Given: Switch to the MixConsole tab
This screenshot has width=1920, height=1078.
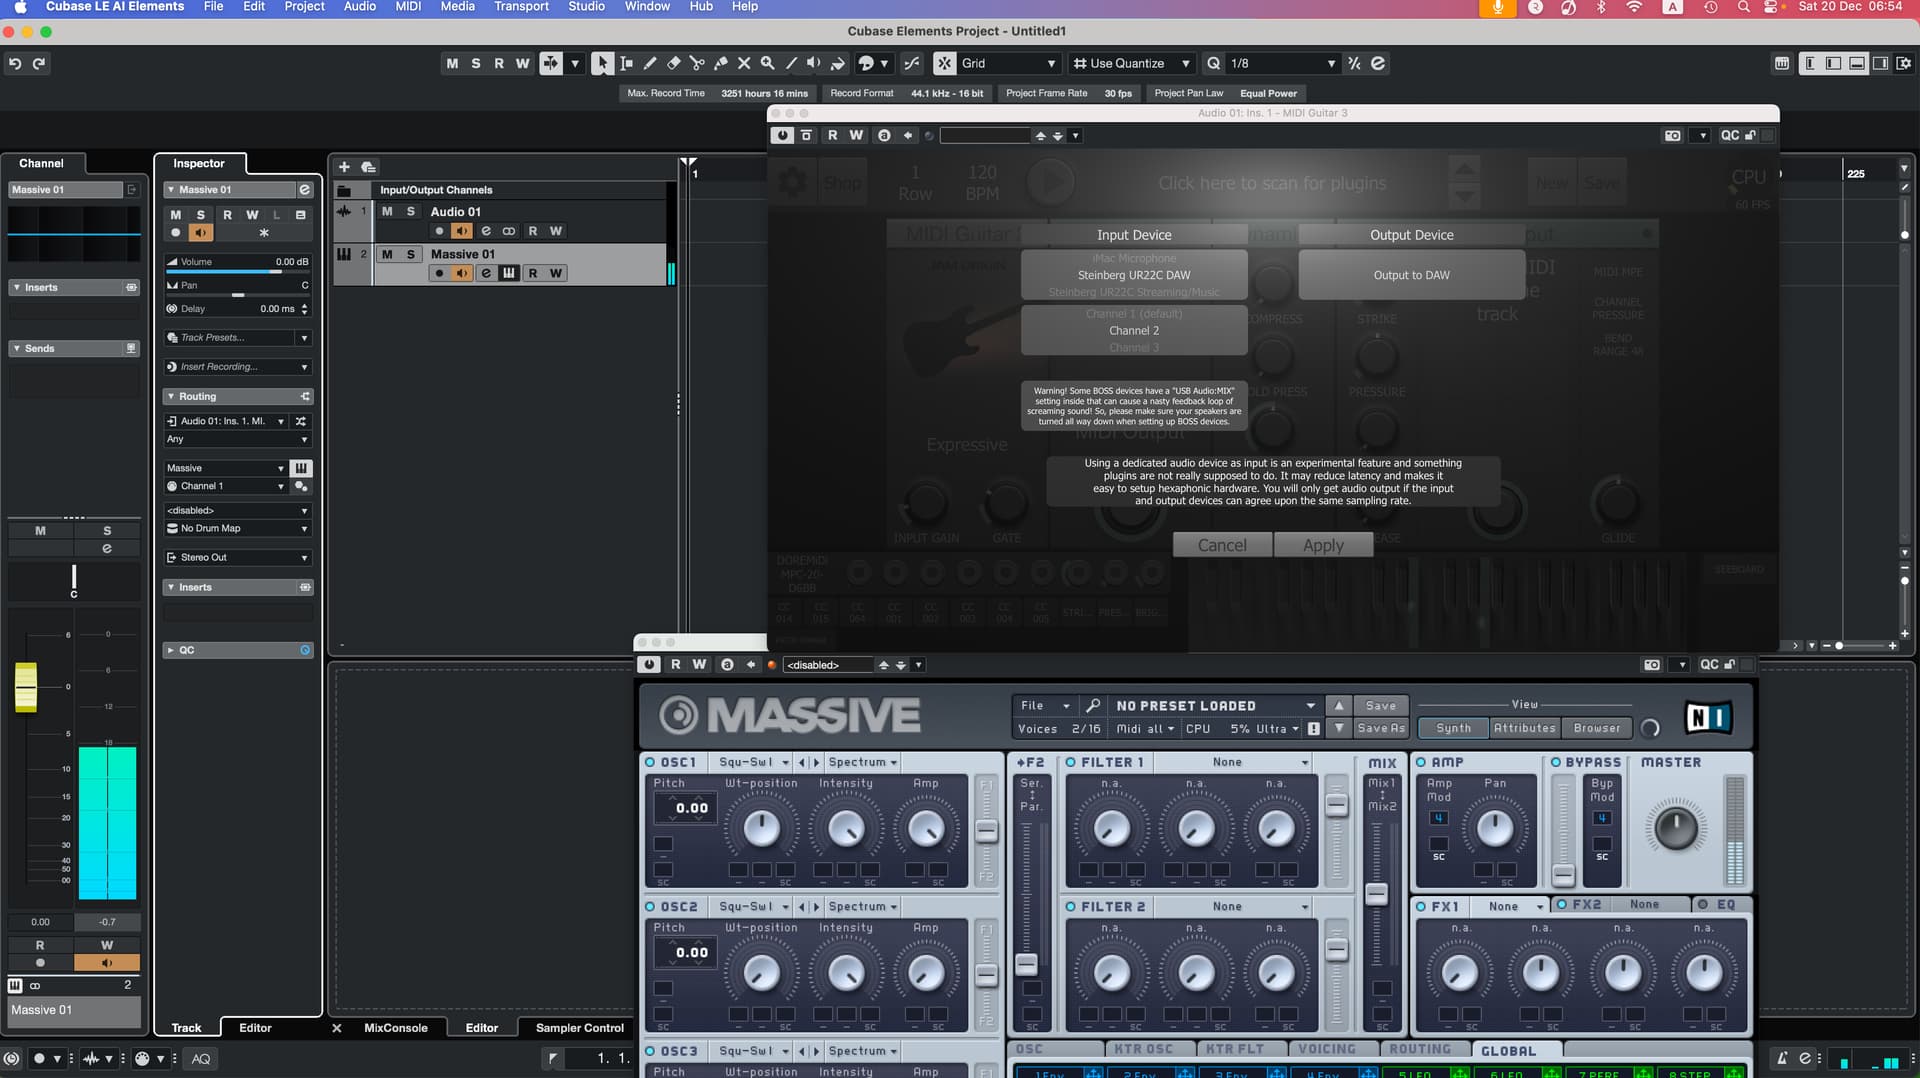Looking at the screenshot, I should [395, 1028].
